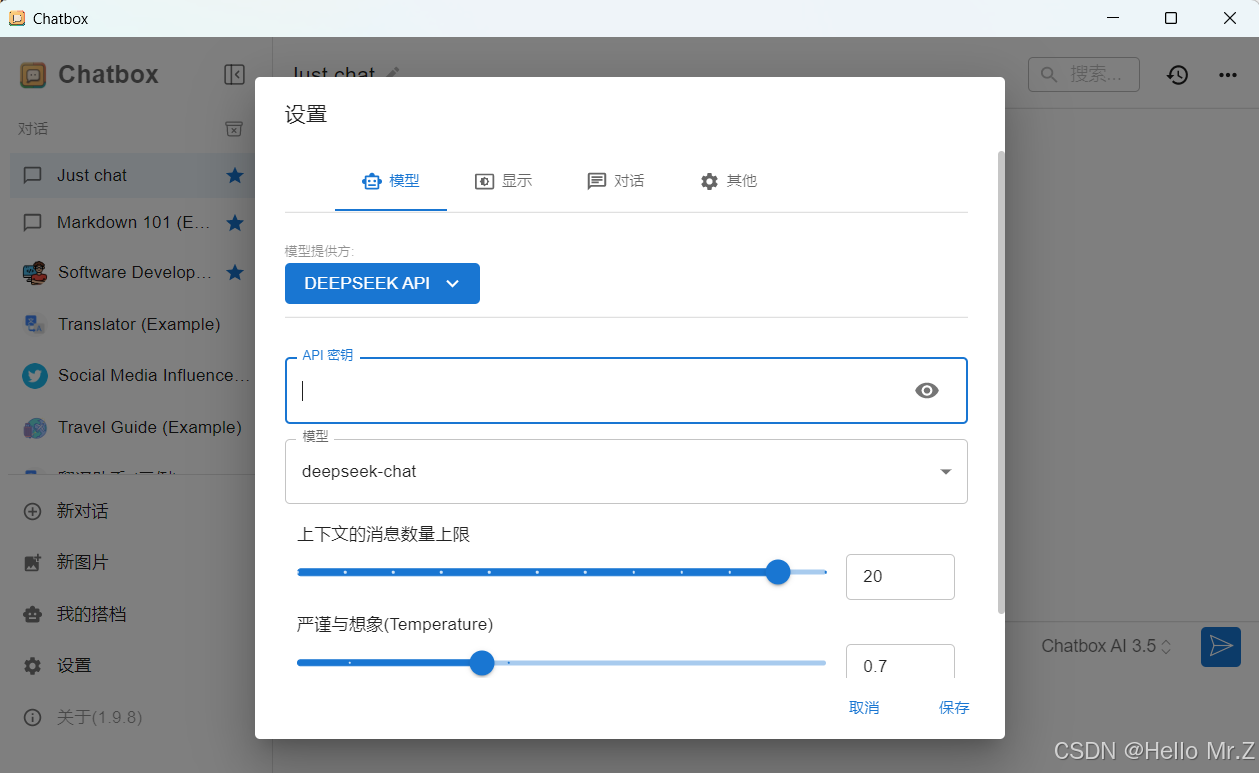Click the 新图片 text entry
The image size is (1259, 773).
pyautogui.click(x=83, y=563)
